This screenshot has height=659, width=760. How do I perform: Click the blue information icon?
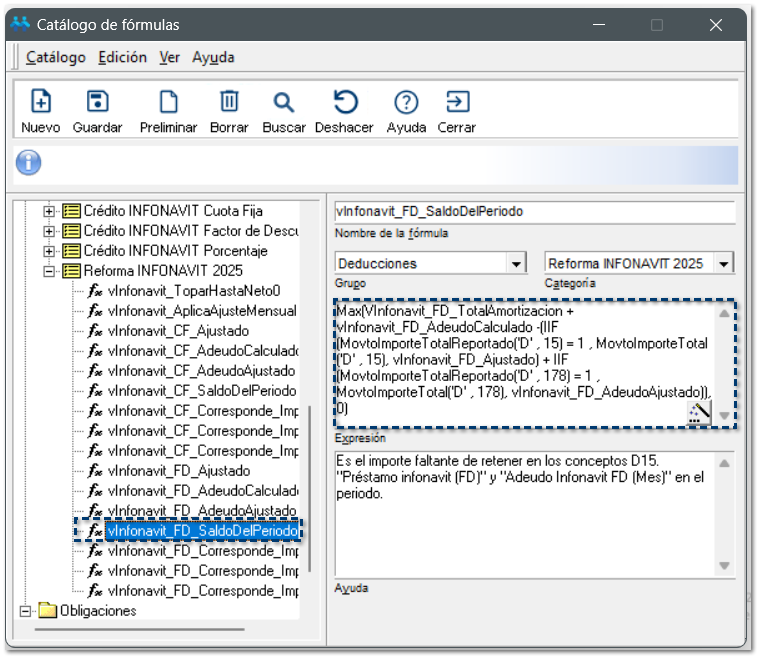tap(29, 162)
